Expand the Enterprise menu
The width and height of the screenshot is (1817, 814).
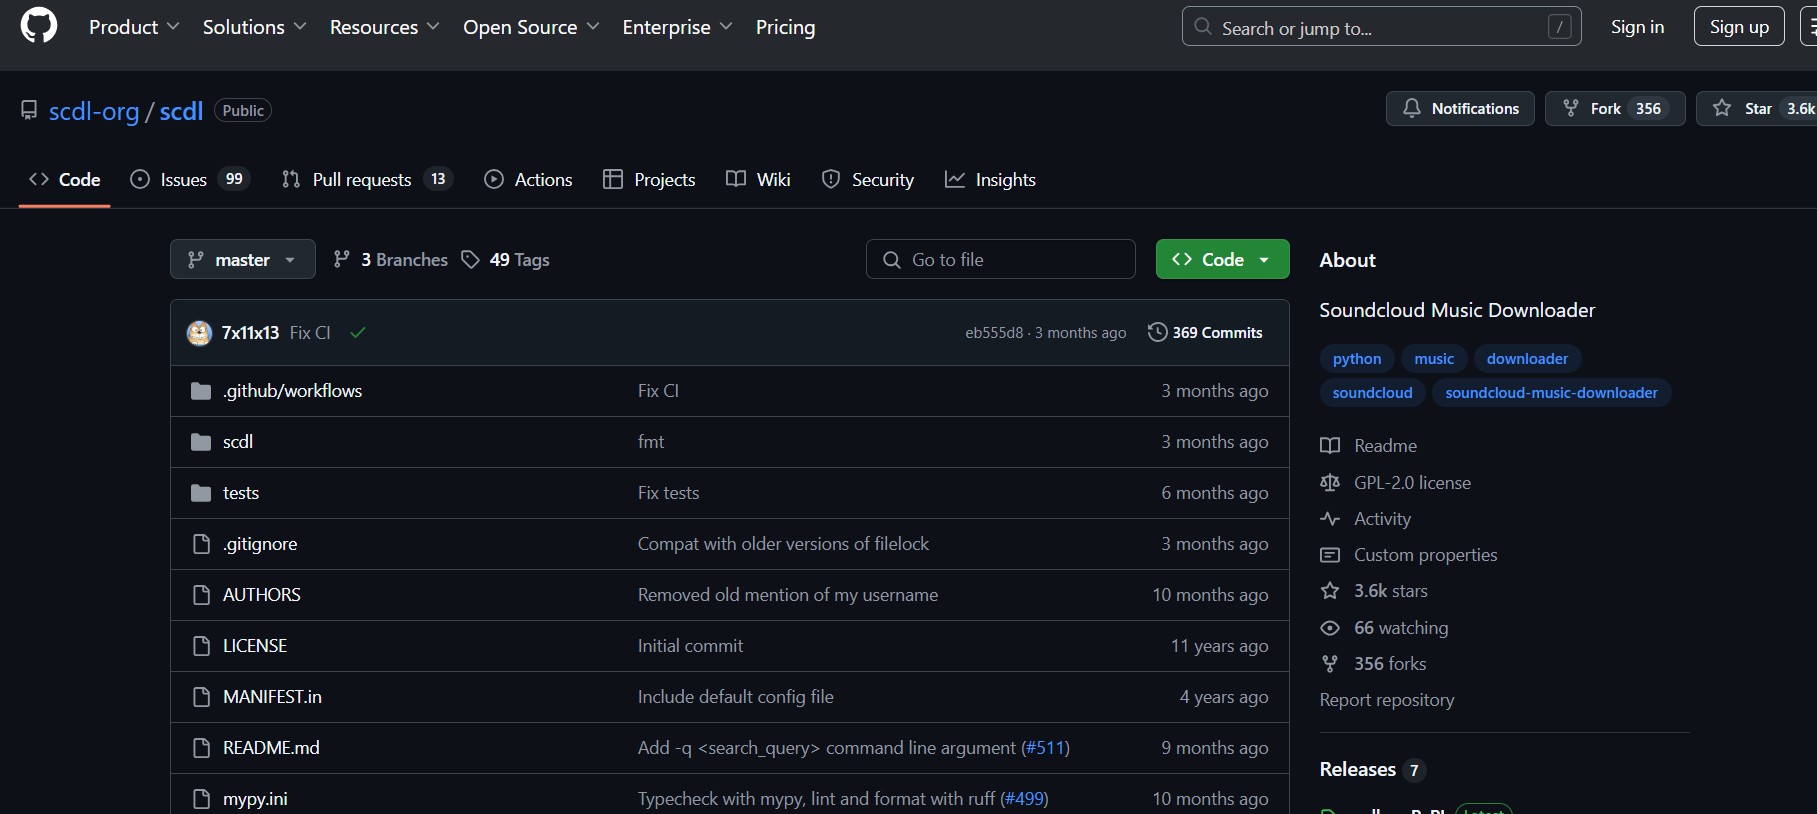click(677, 27)
